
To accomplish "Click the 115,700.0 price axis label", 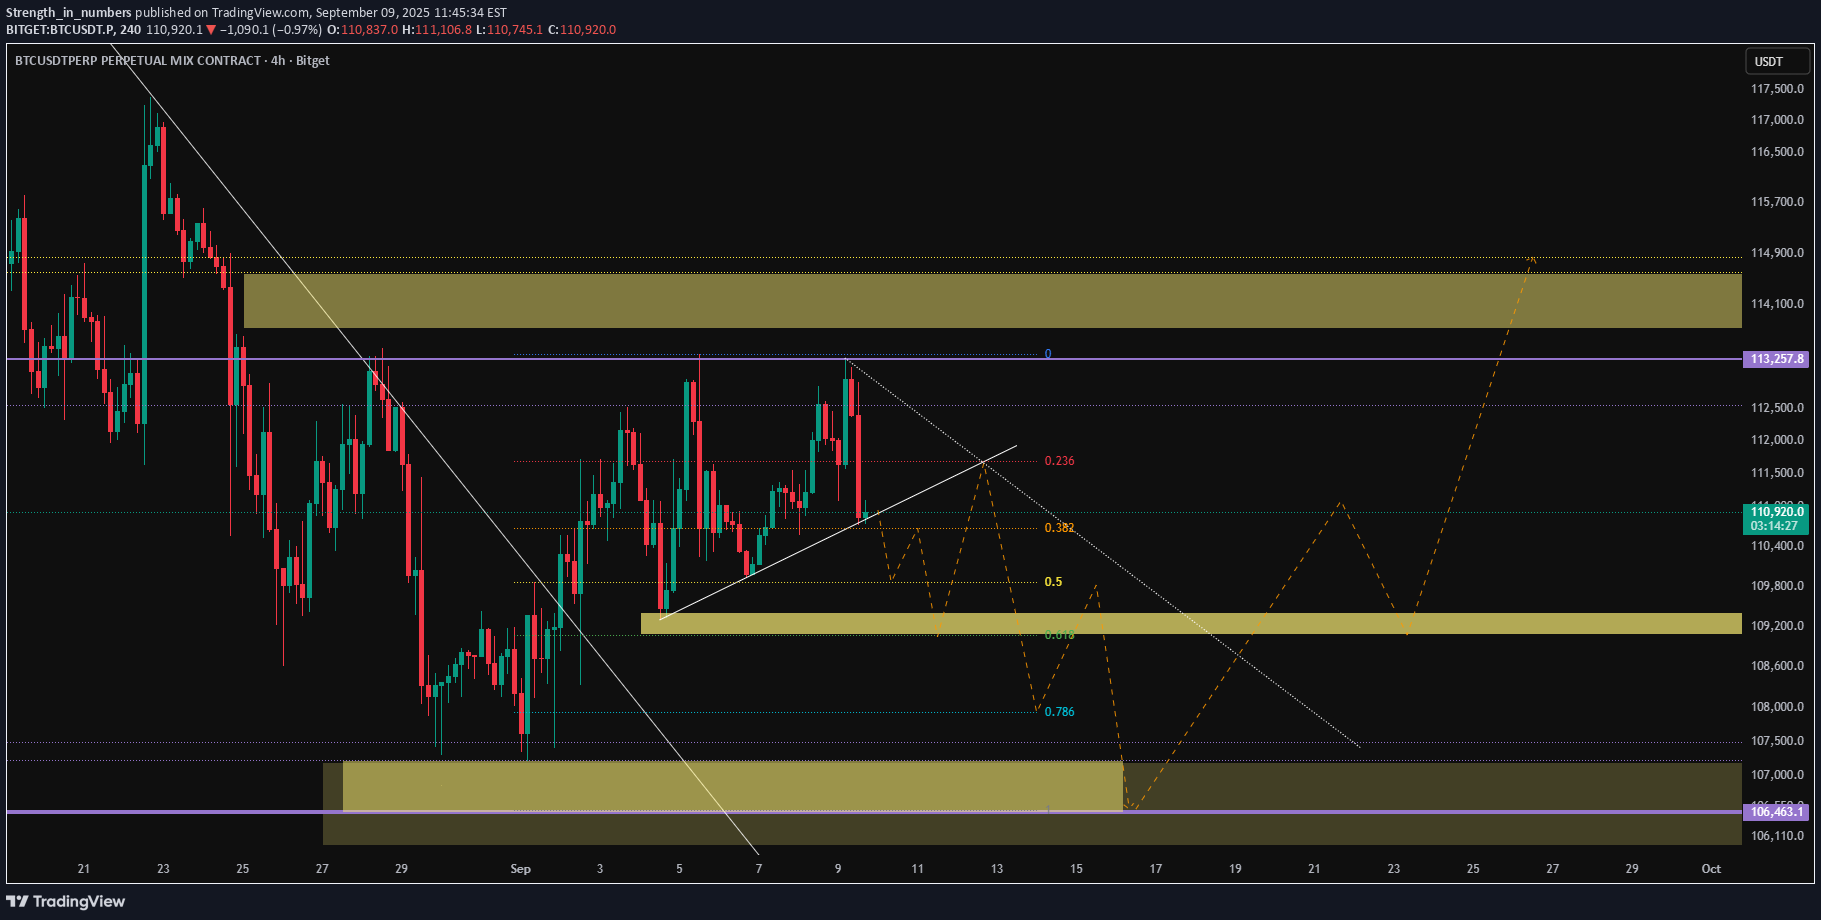I will (1777, 202).
